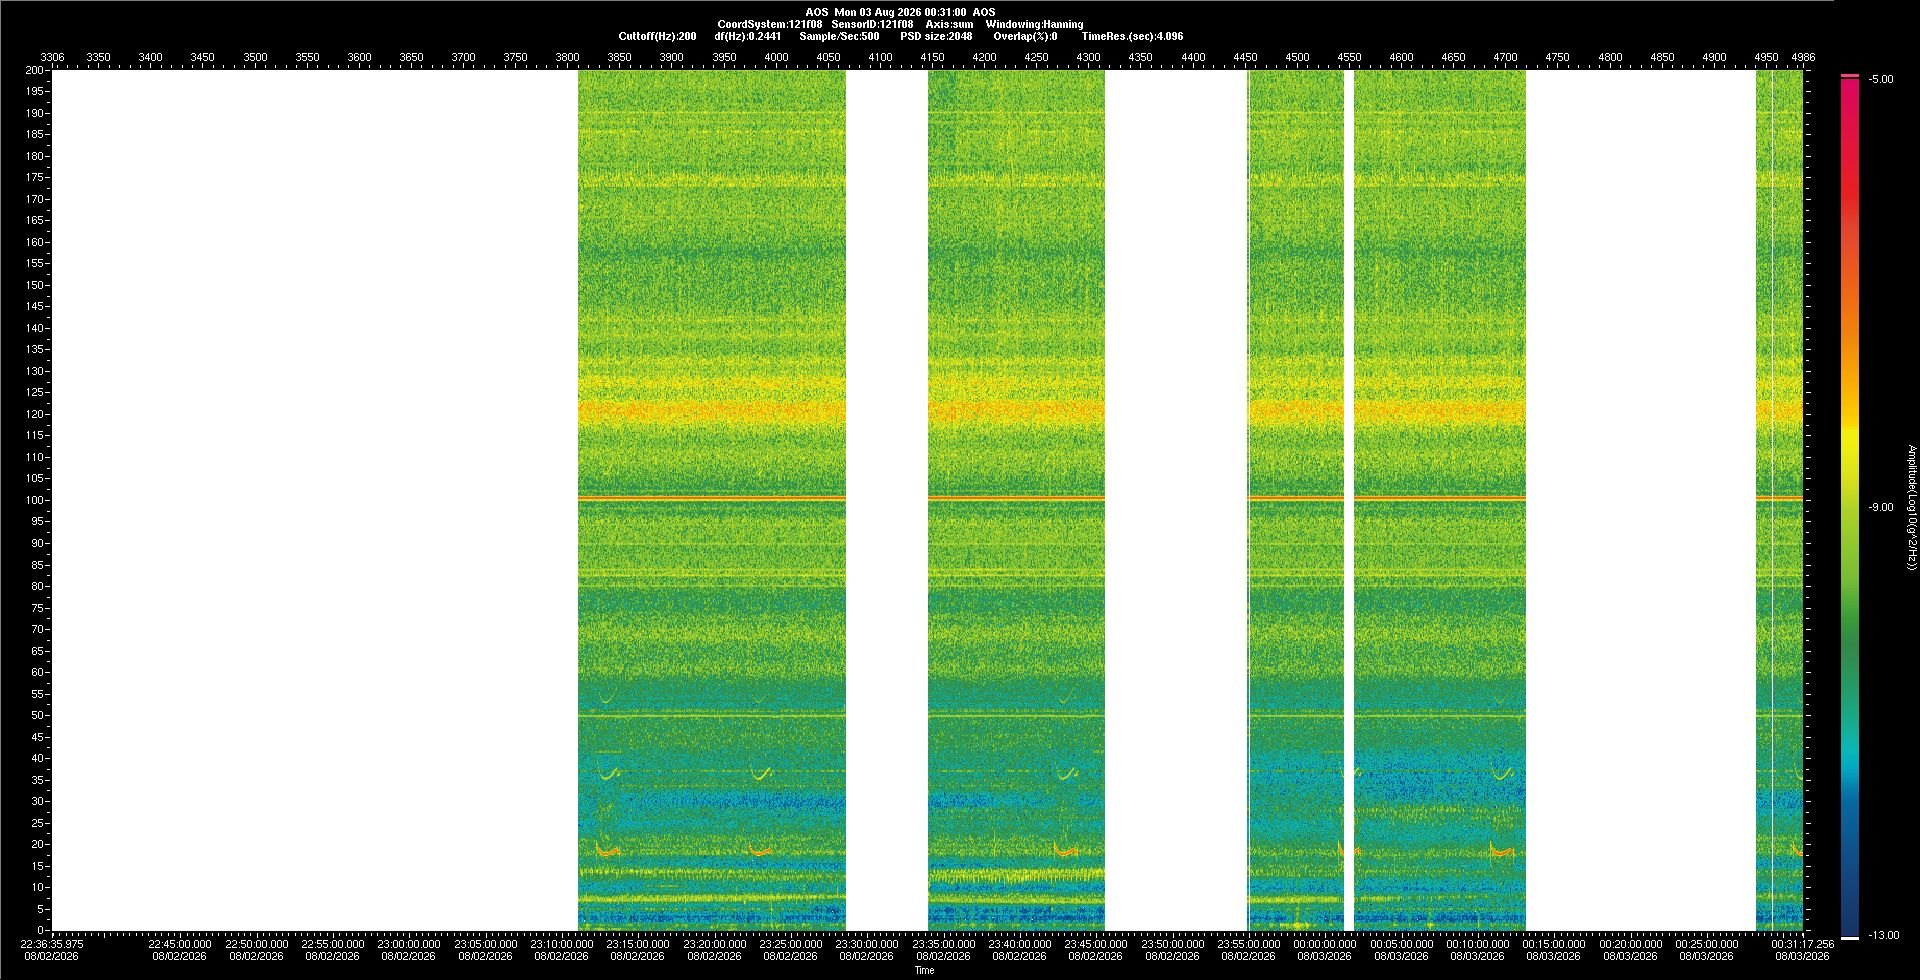Click the "23:30:00.000" time axis label
The width and height of the screenshot is (1920, 980).
tap(867, 943)
